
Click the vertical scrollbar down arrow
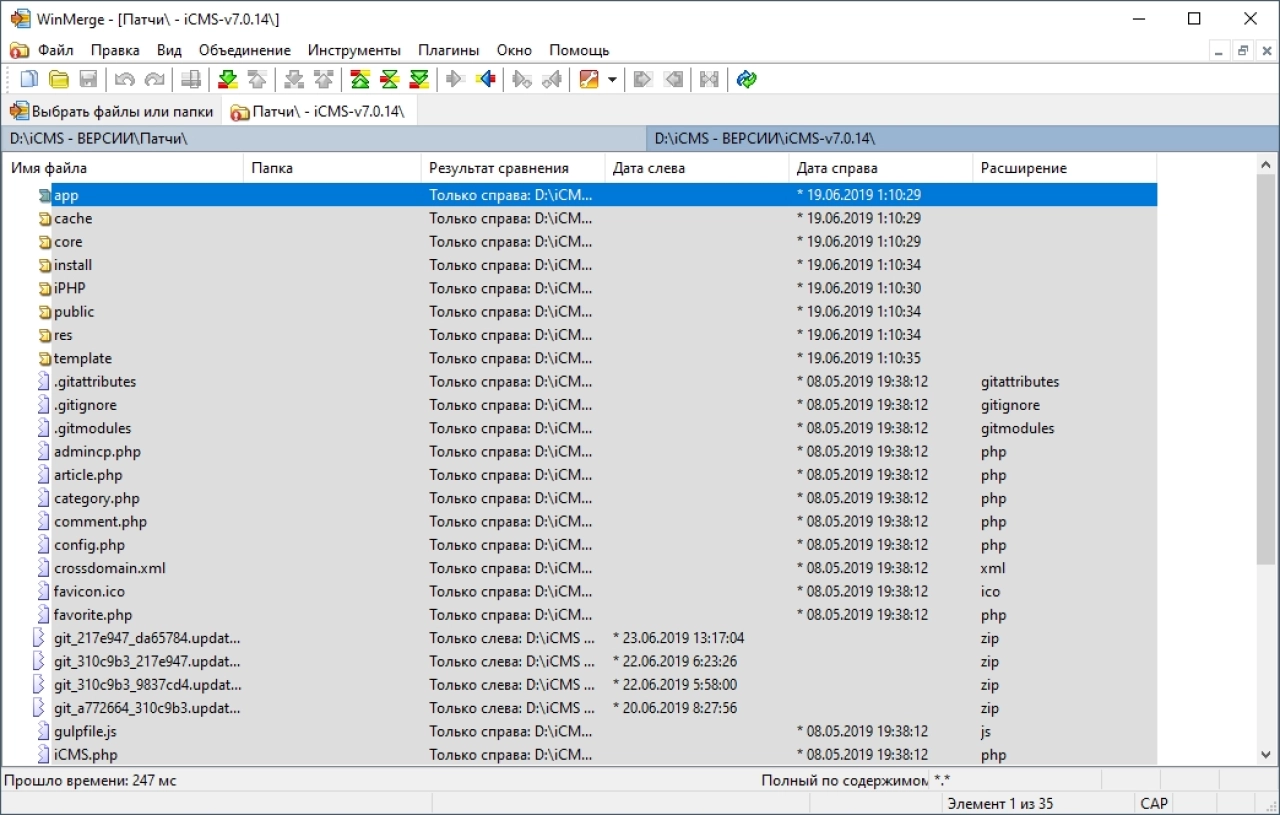[1266, 755]
